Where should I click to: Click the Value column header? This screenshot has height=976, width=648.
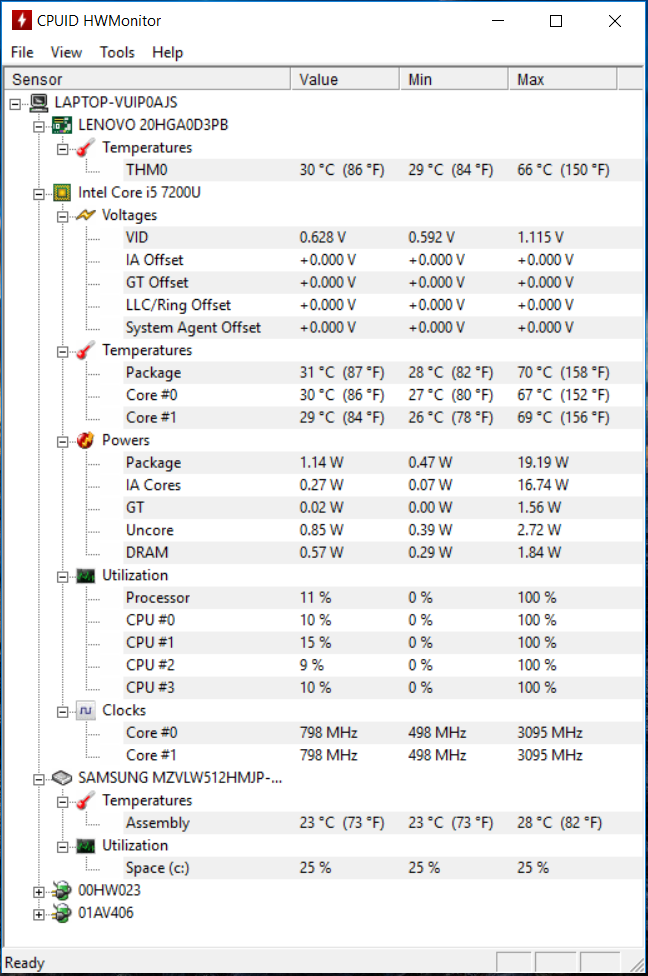click(345, 80)
